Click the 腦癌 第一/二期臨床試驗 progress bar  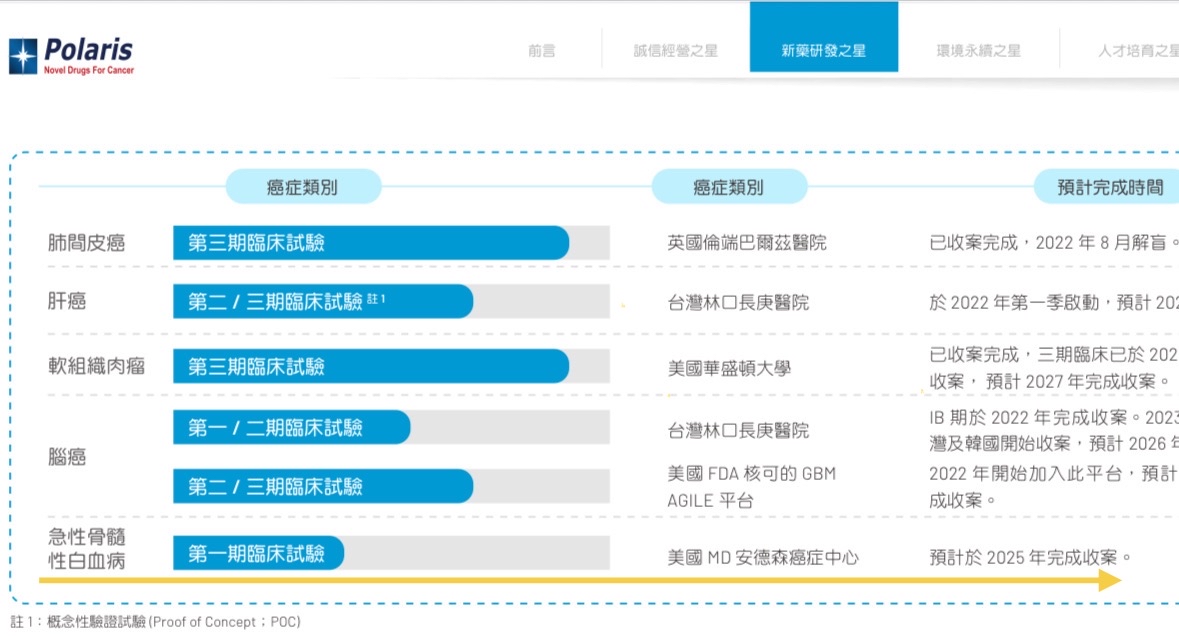(x=292, y=427)
